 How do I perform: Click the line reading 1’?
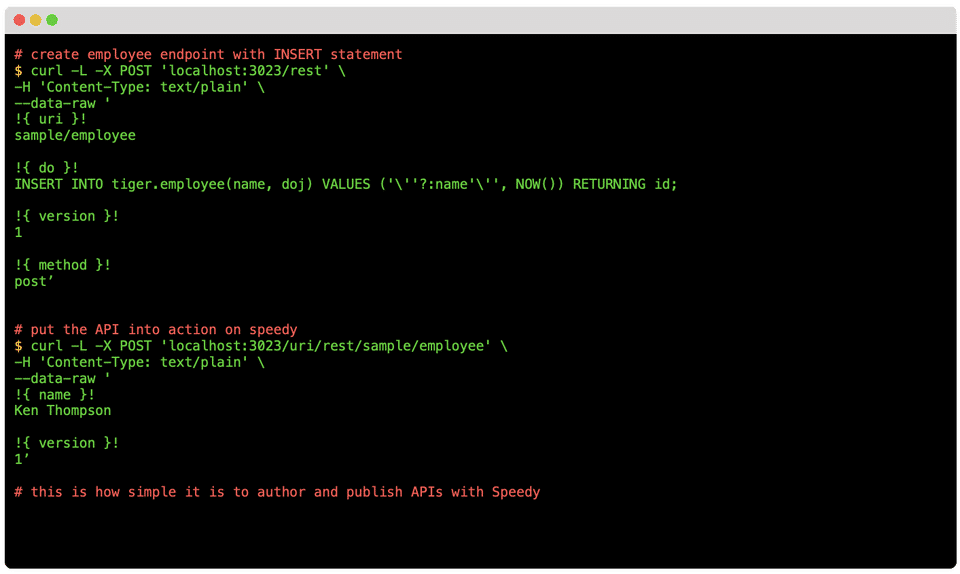pos(22,459)
